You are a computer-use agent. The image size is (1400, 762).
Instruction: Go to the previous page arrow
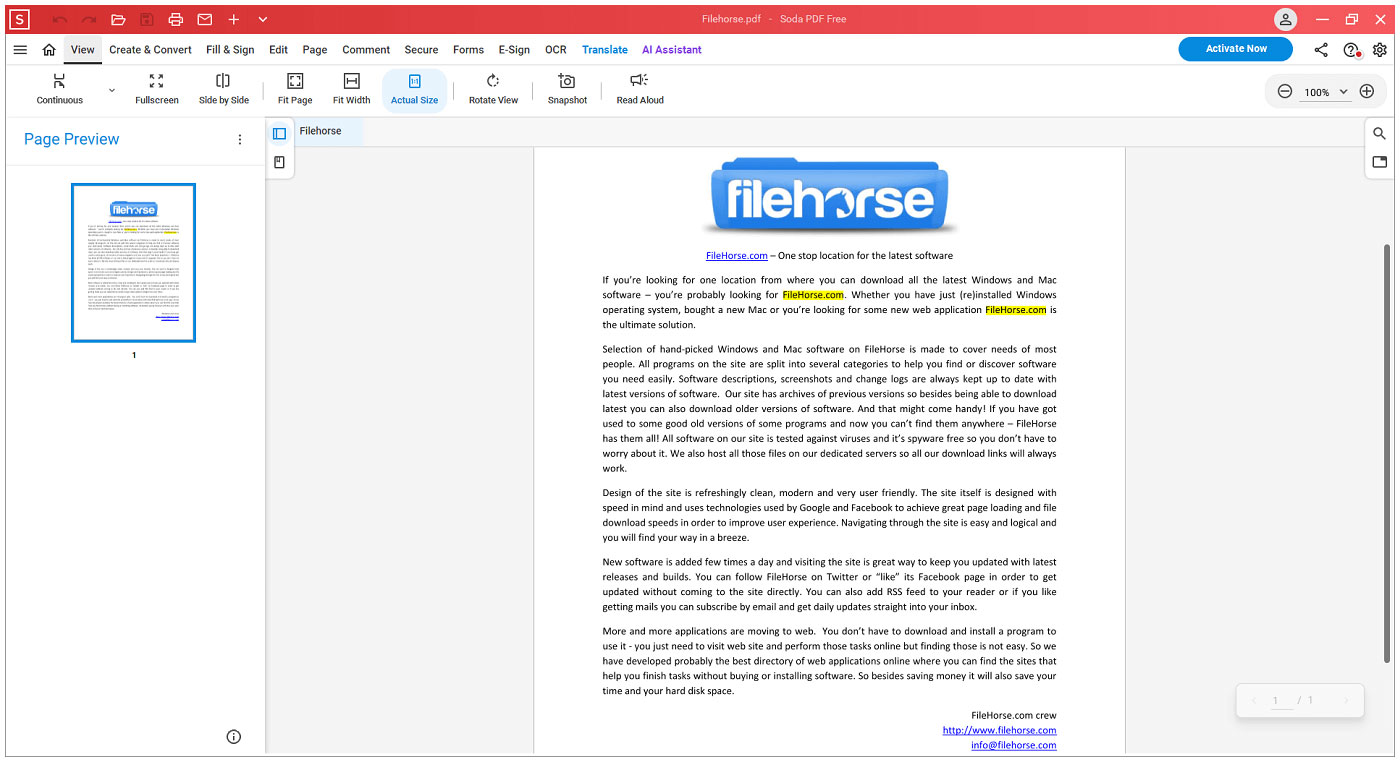(1254, 701)
